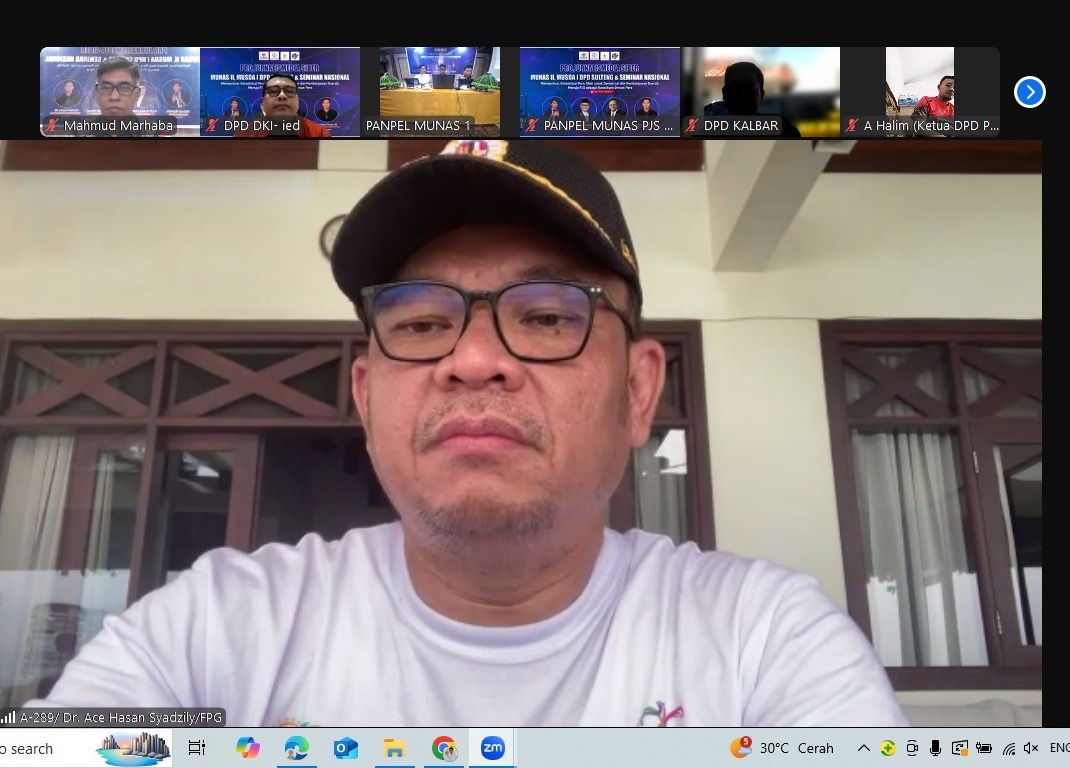Open File Explorer from taskbar
This screenshot has height=768, width=1070.
(x=394, y=748)
